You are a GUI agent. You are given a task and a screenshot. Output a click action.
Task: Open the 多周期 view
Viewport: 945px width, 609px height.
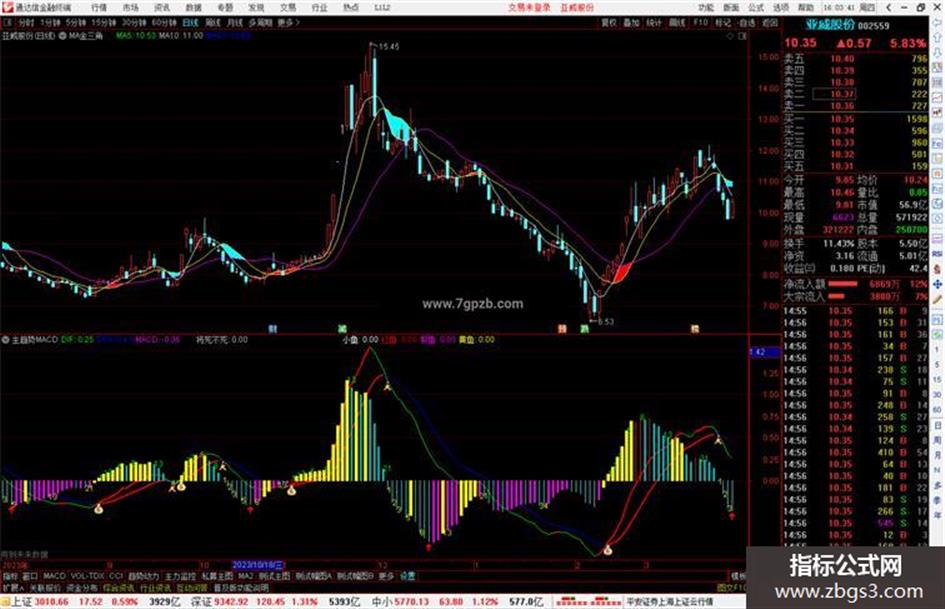point(260,22)
